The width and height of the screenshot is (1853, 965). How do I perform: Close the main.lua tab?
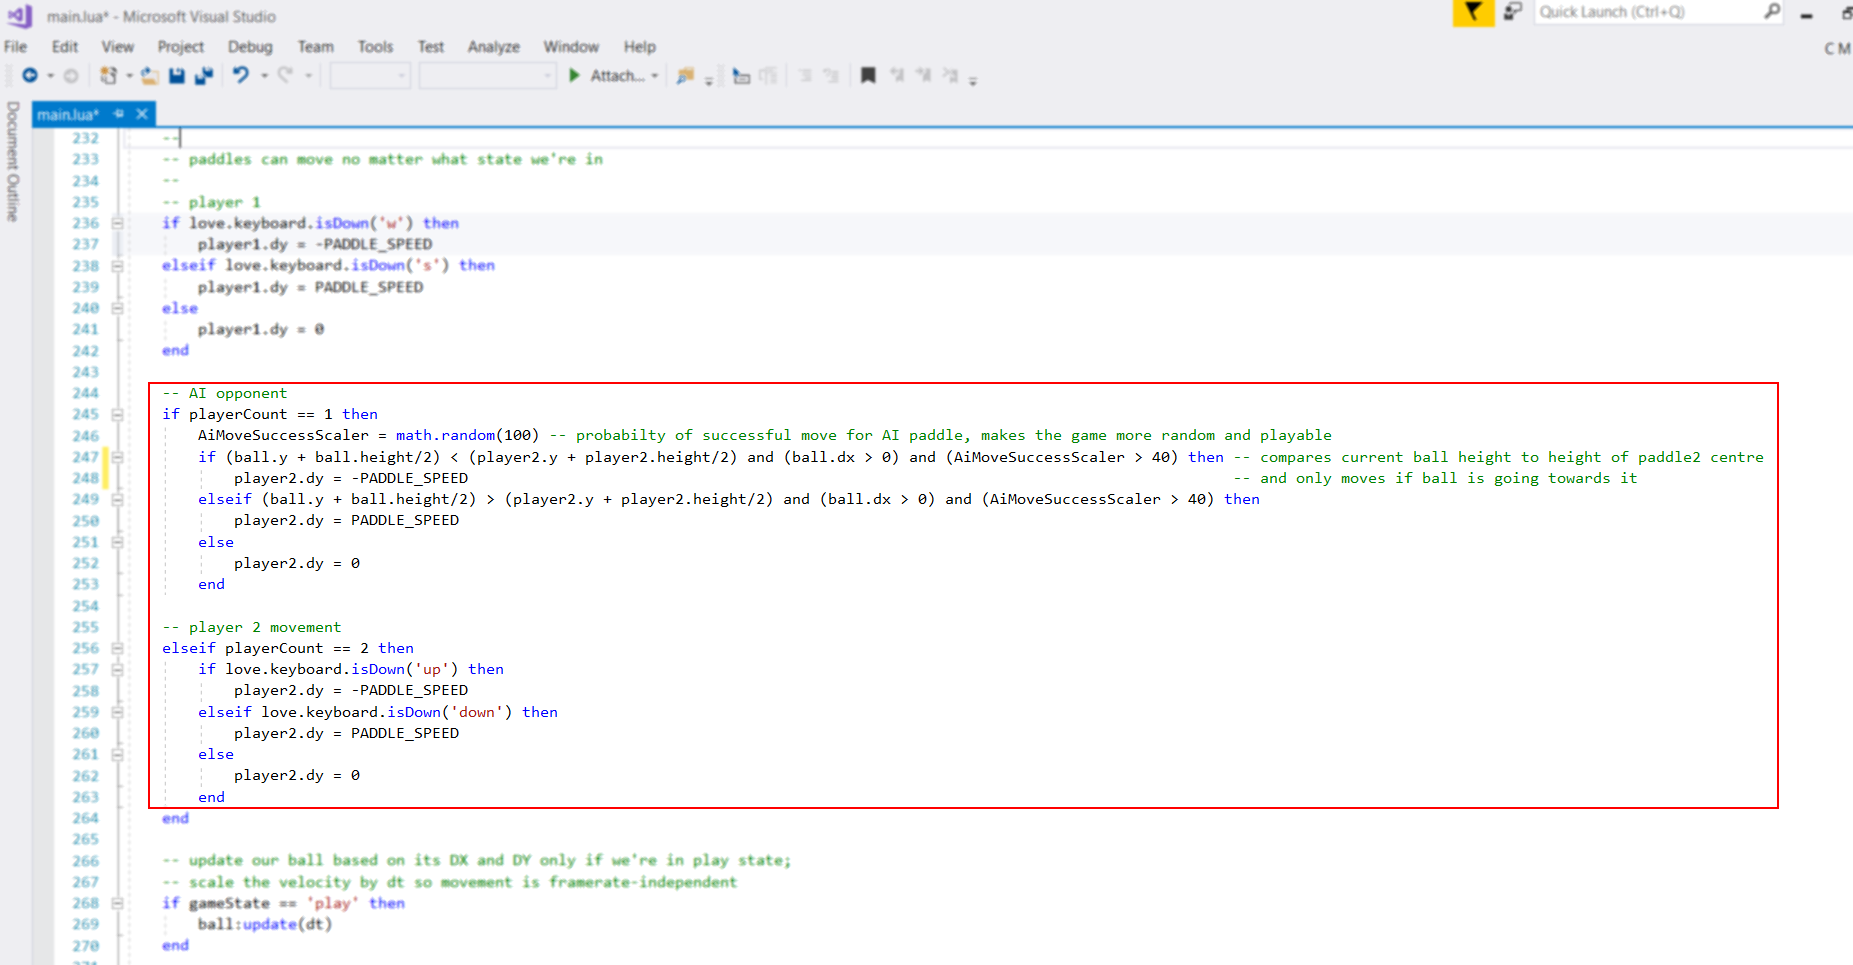tap(142, 114)
